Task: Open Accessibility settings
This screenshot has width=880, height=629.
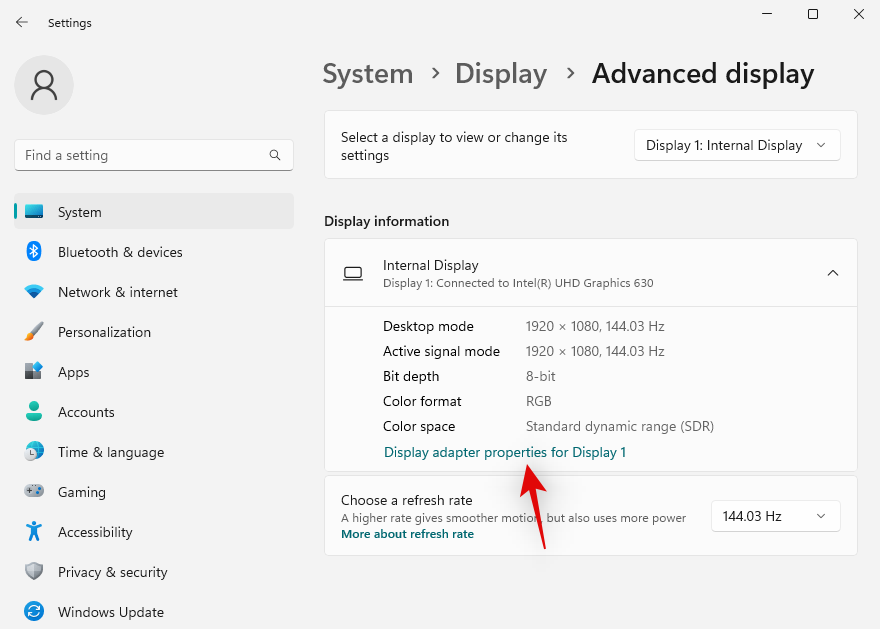Action: coord(94,532)
